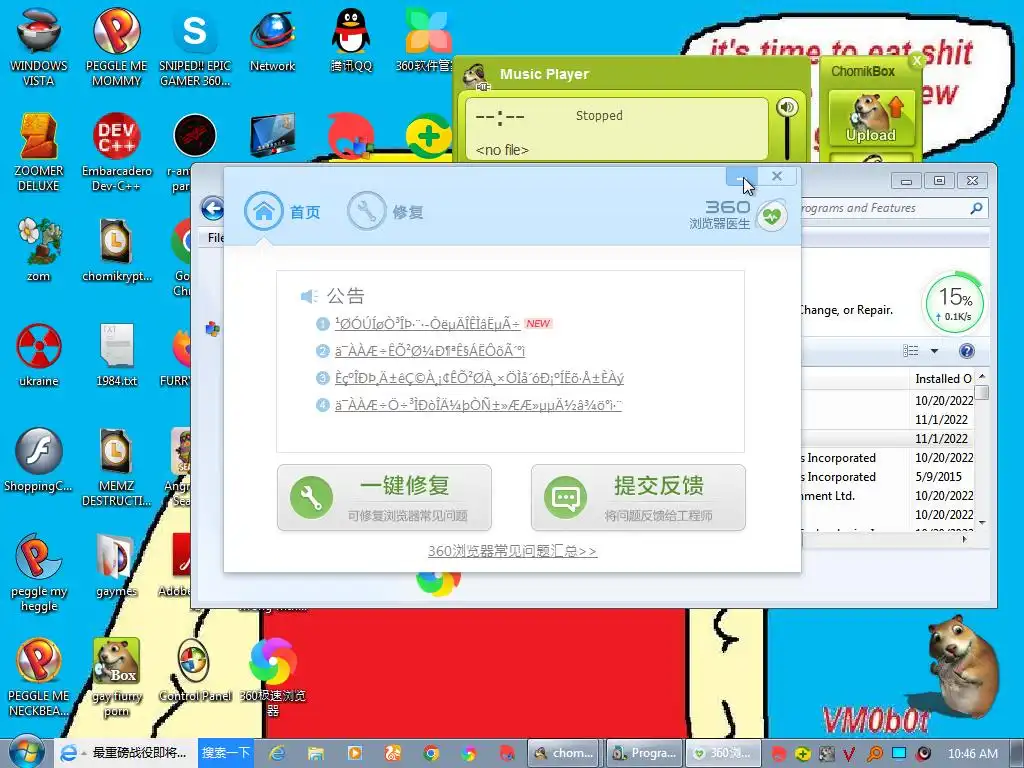Switch to the Progra... taskbar window button
The image size is (1024, 768).
tap(644, 753)
